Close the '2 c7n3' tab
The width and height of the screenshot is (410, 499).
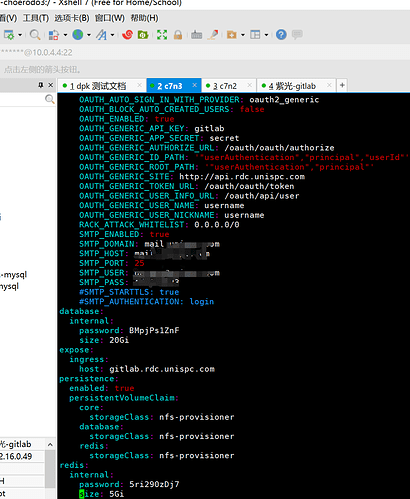tap(195, 85)
